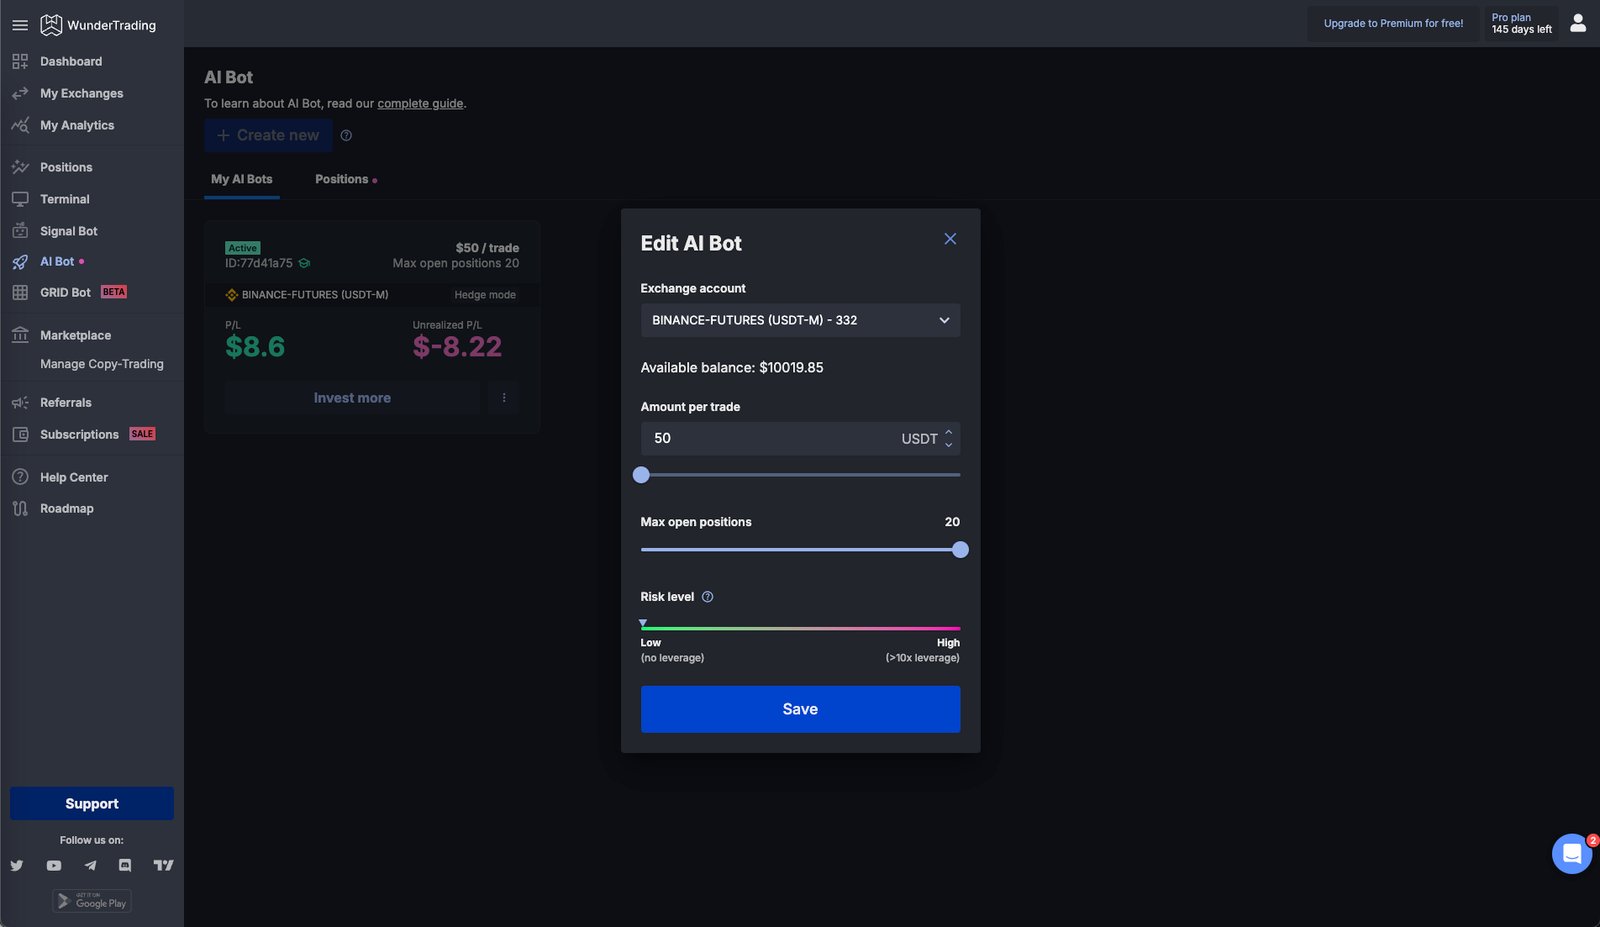The height and width of the screenshot is (927, 1600).
Task: Click the Max open positions slider handle
Action: click(960, 550)
